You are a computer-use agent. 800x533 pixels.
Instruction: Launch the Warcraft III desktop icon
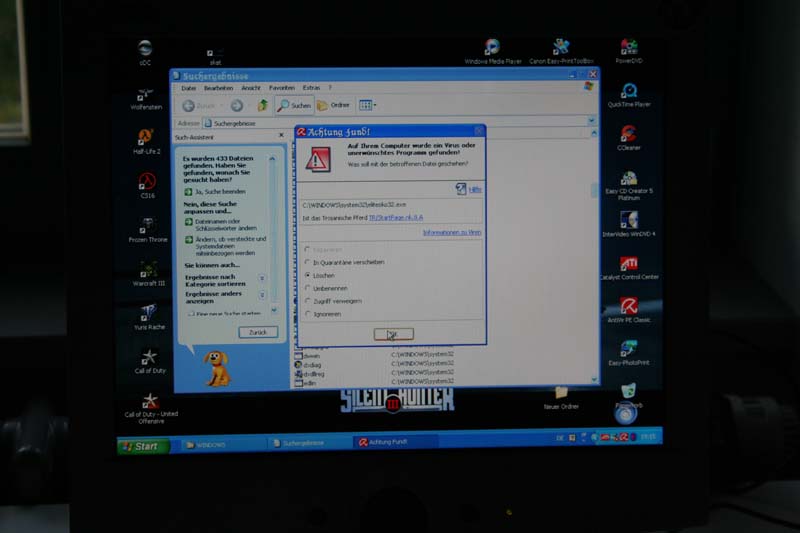point(148,273)
